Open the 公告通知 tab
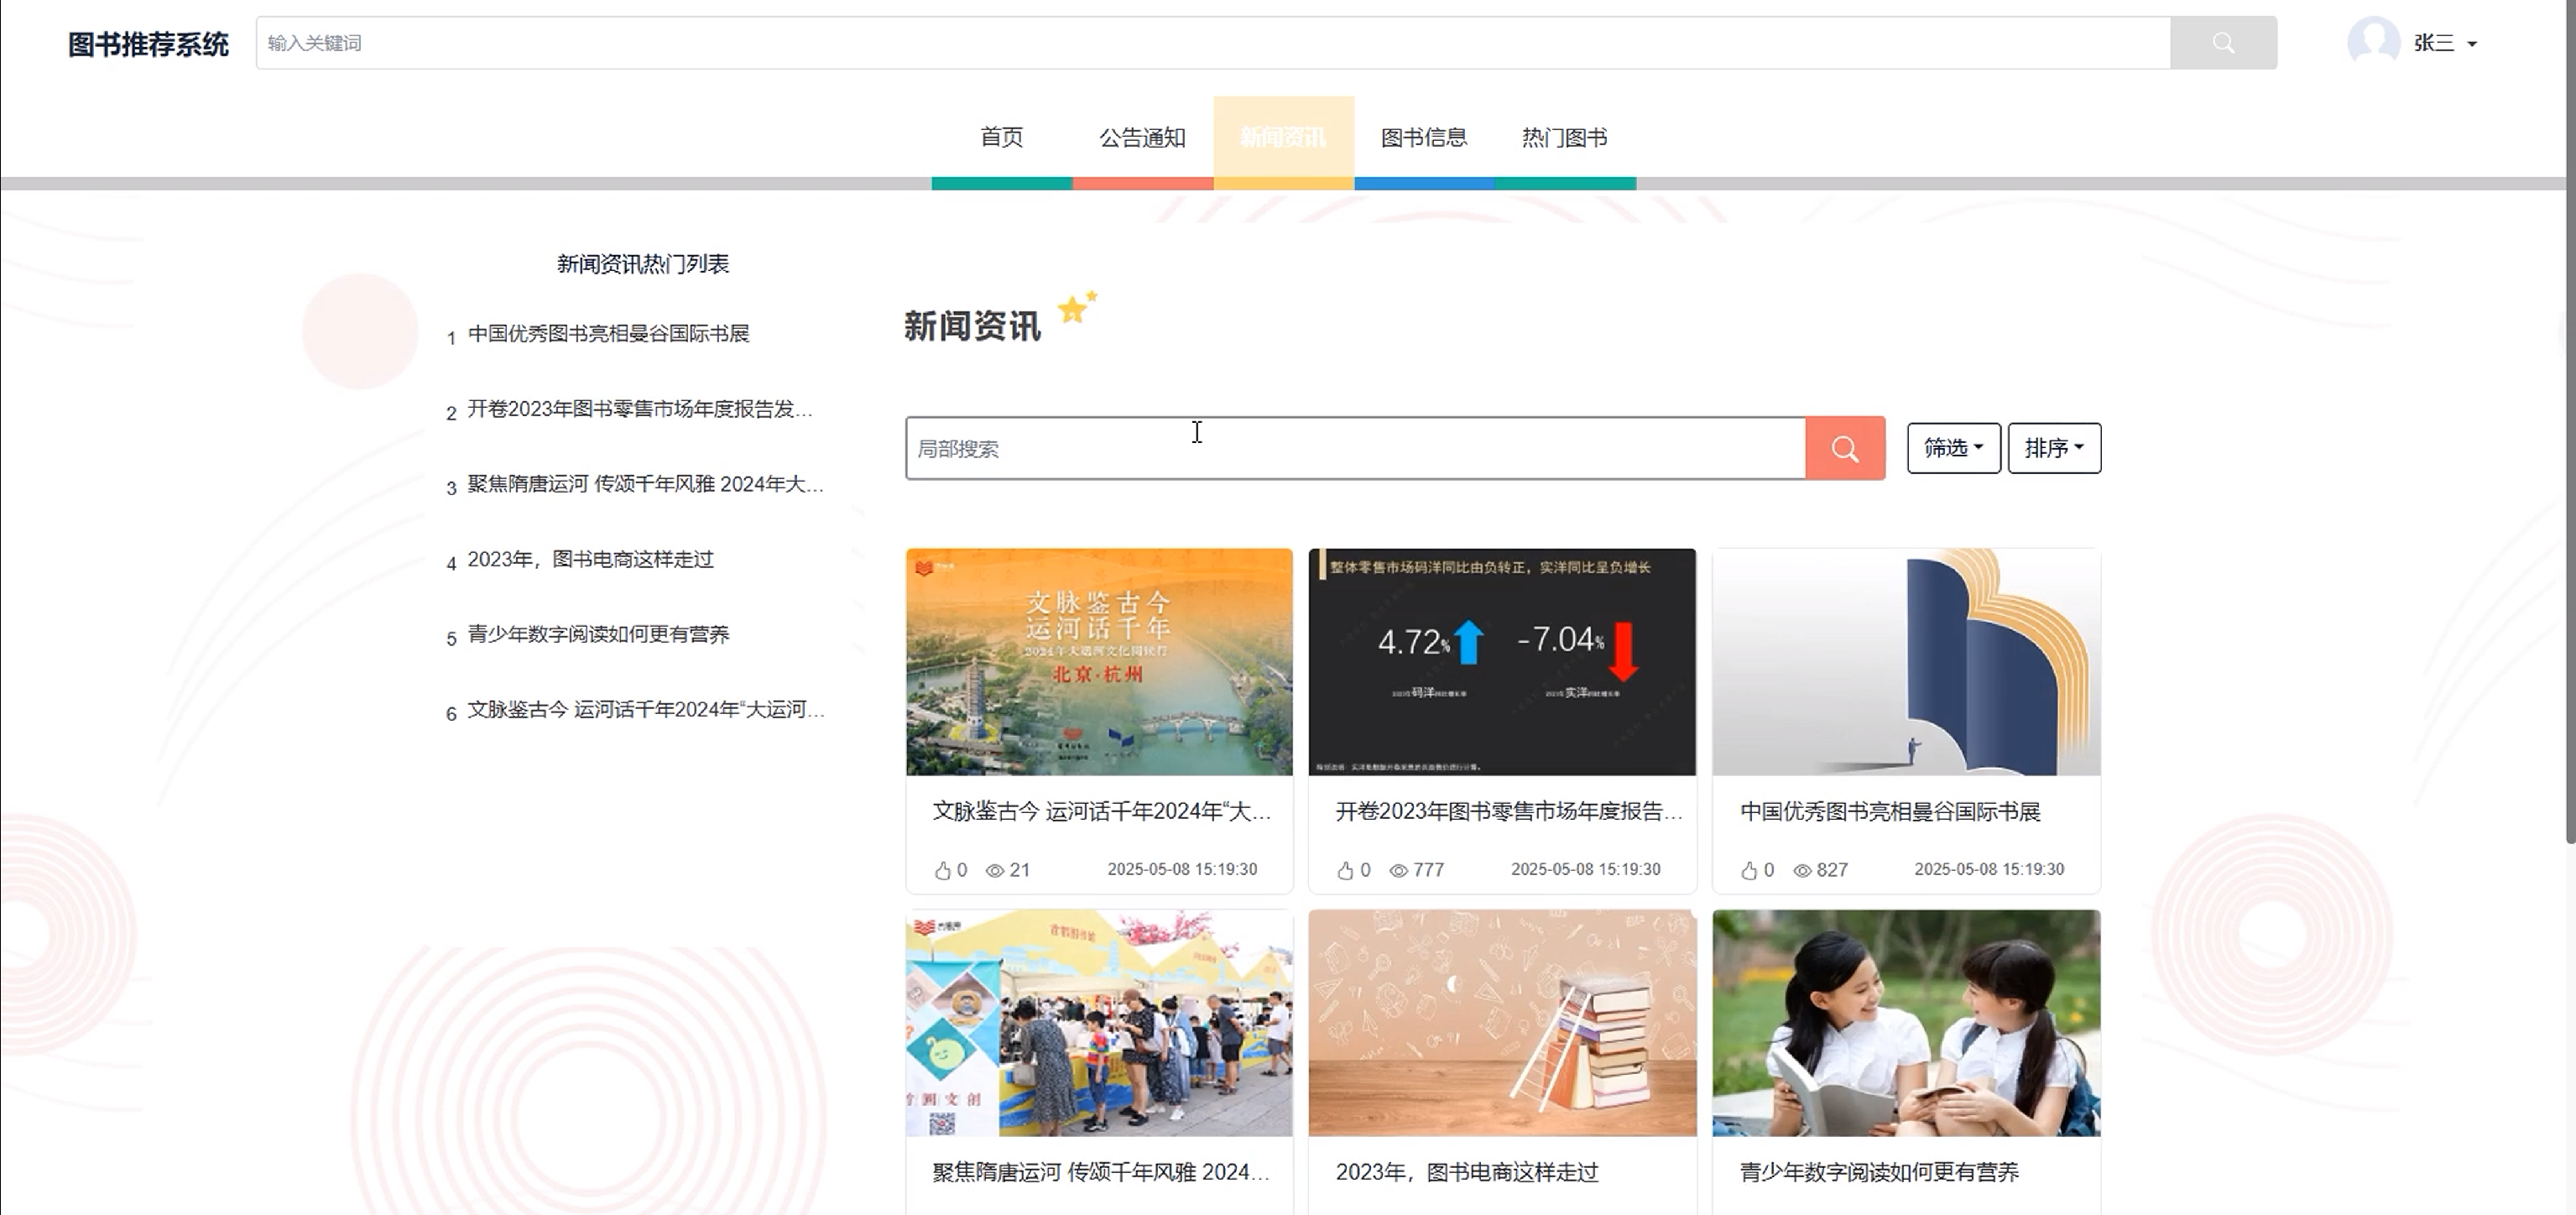This screenshot has height=1215, width=2576. 1142,138
